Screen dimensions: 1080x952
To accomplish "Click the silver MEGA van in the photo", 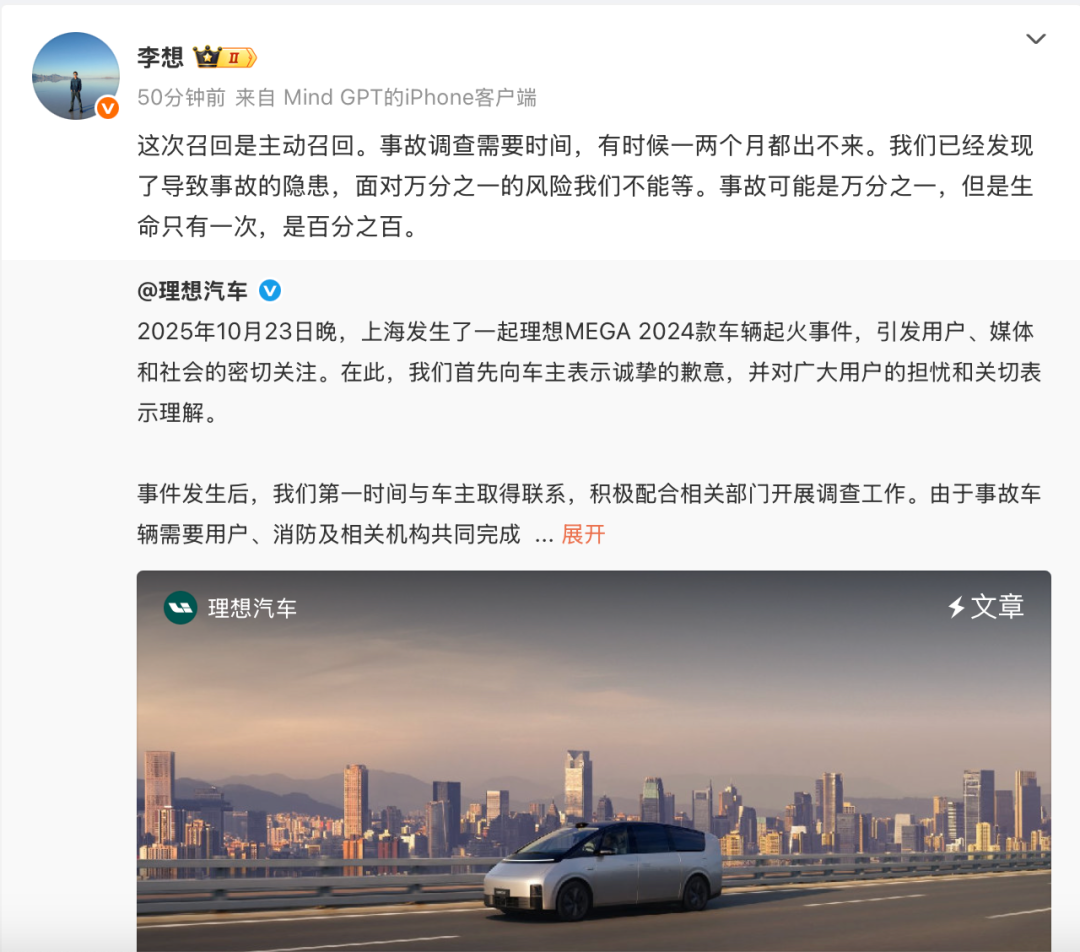I will [603, 871].
